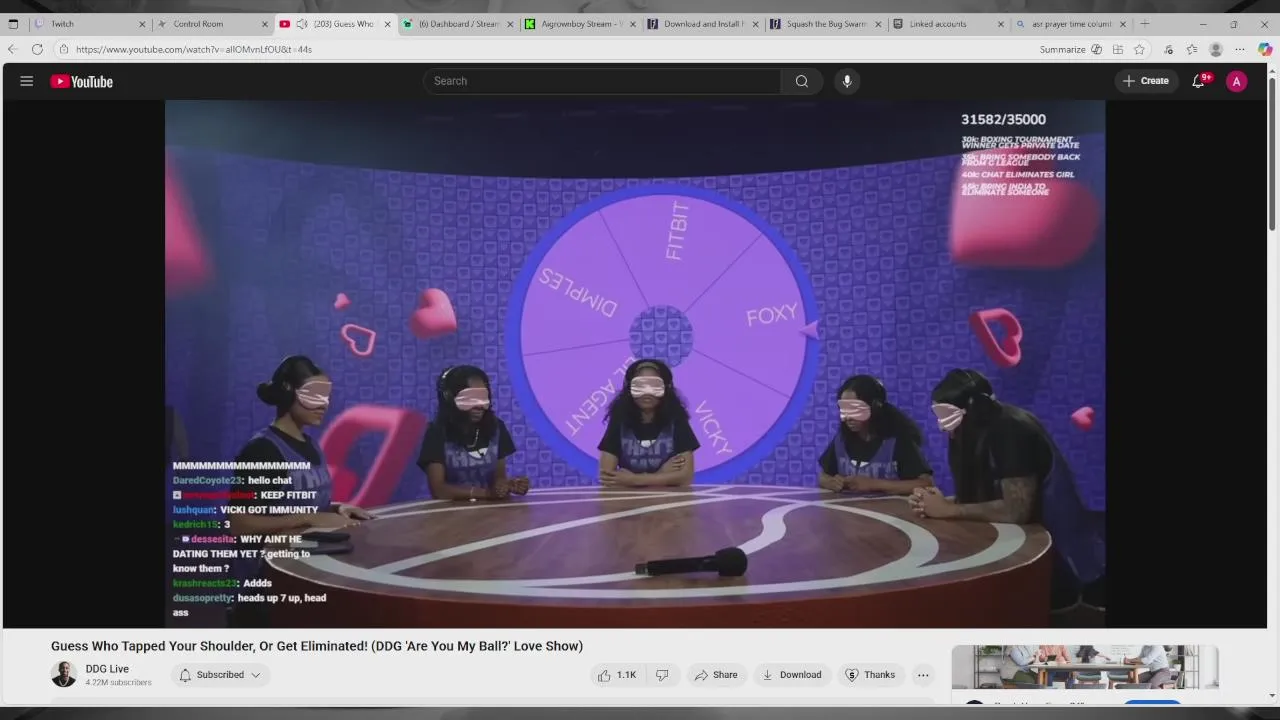The width and height of the screenshot is (1280, 720).
Task: Click the 4.22M subscribers text
Action: (x=118, y=683)
